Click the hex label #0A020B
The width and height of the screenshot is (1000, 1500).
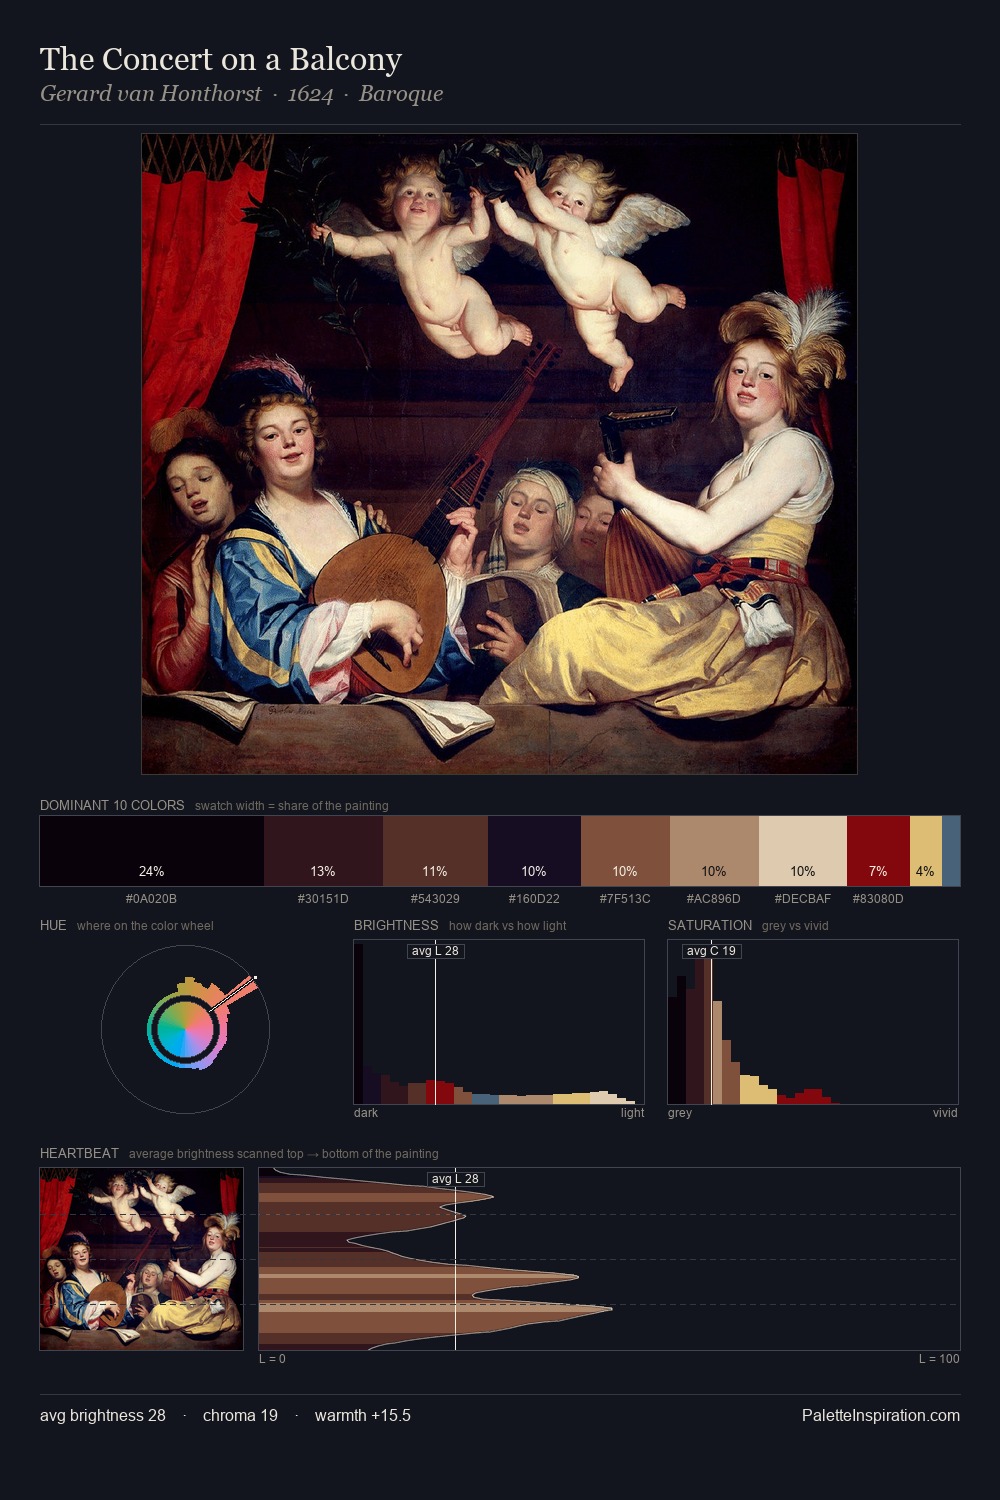151,899
